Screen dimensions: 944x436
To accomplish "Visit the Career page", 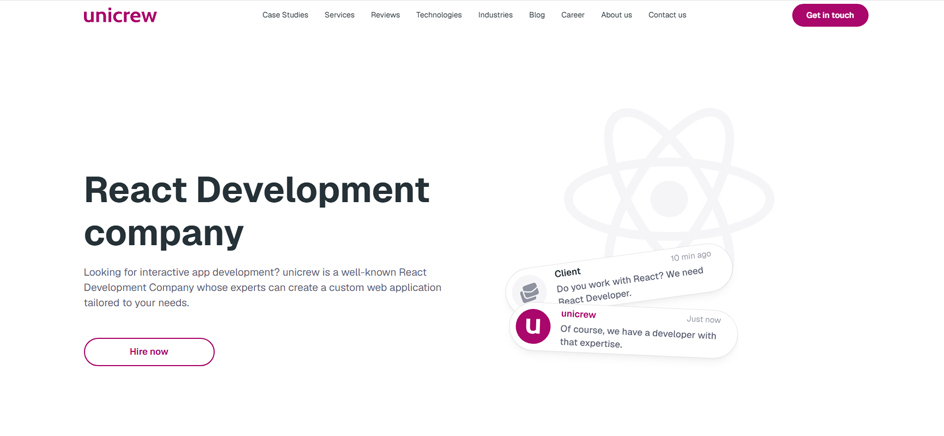I will pos(573,15).
